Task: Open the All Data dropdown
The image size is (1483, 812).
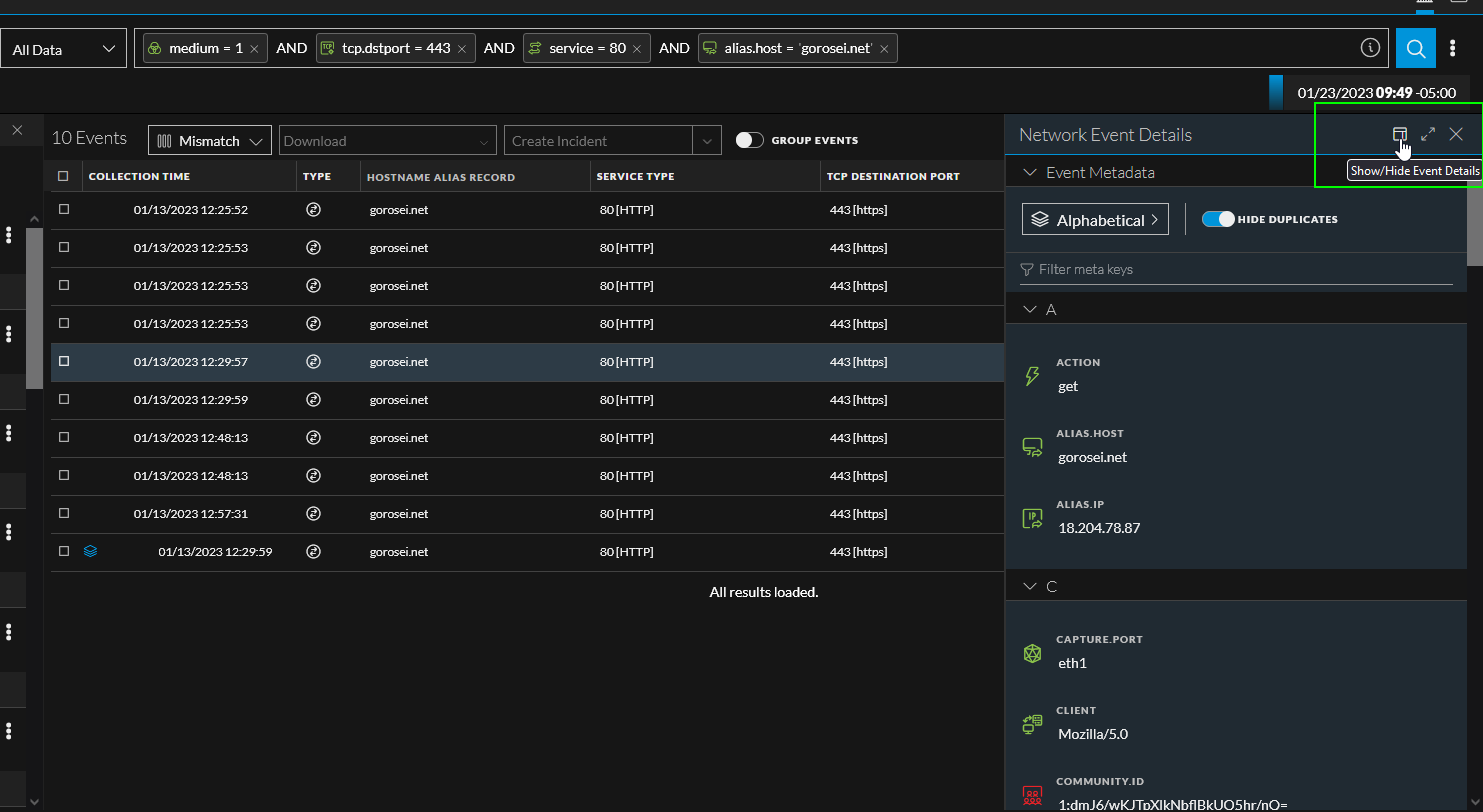Action: [x=64, y=49]
